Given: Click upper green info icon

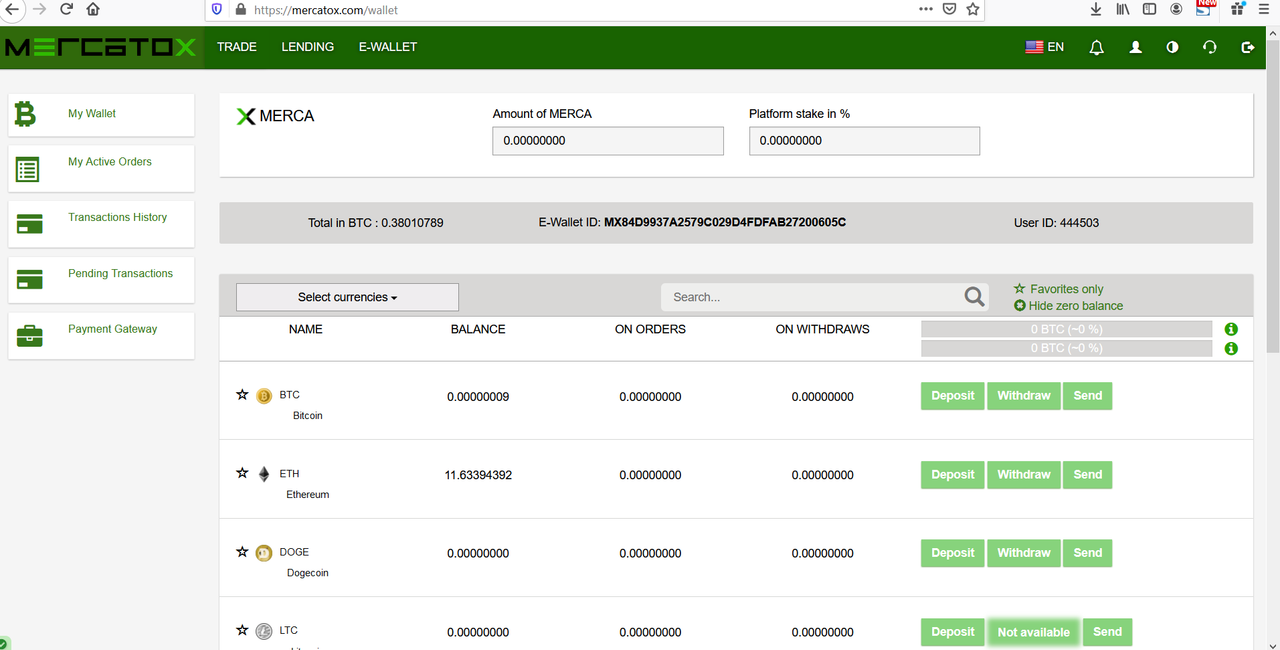Looking at the screenshot, I should [1231, 329].
